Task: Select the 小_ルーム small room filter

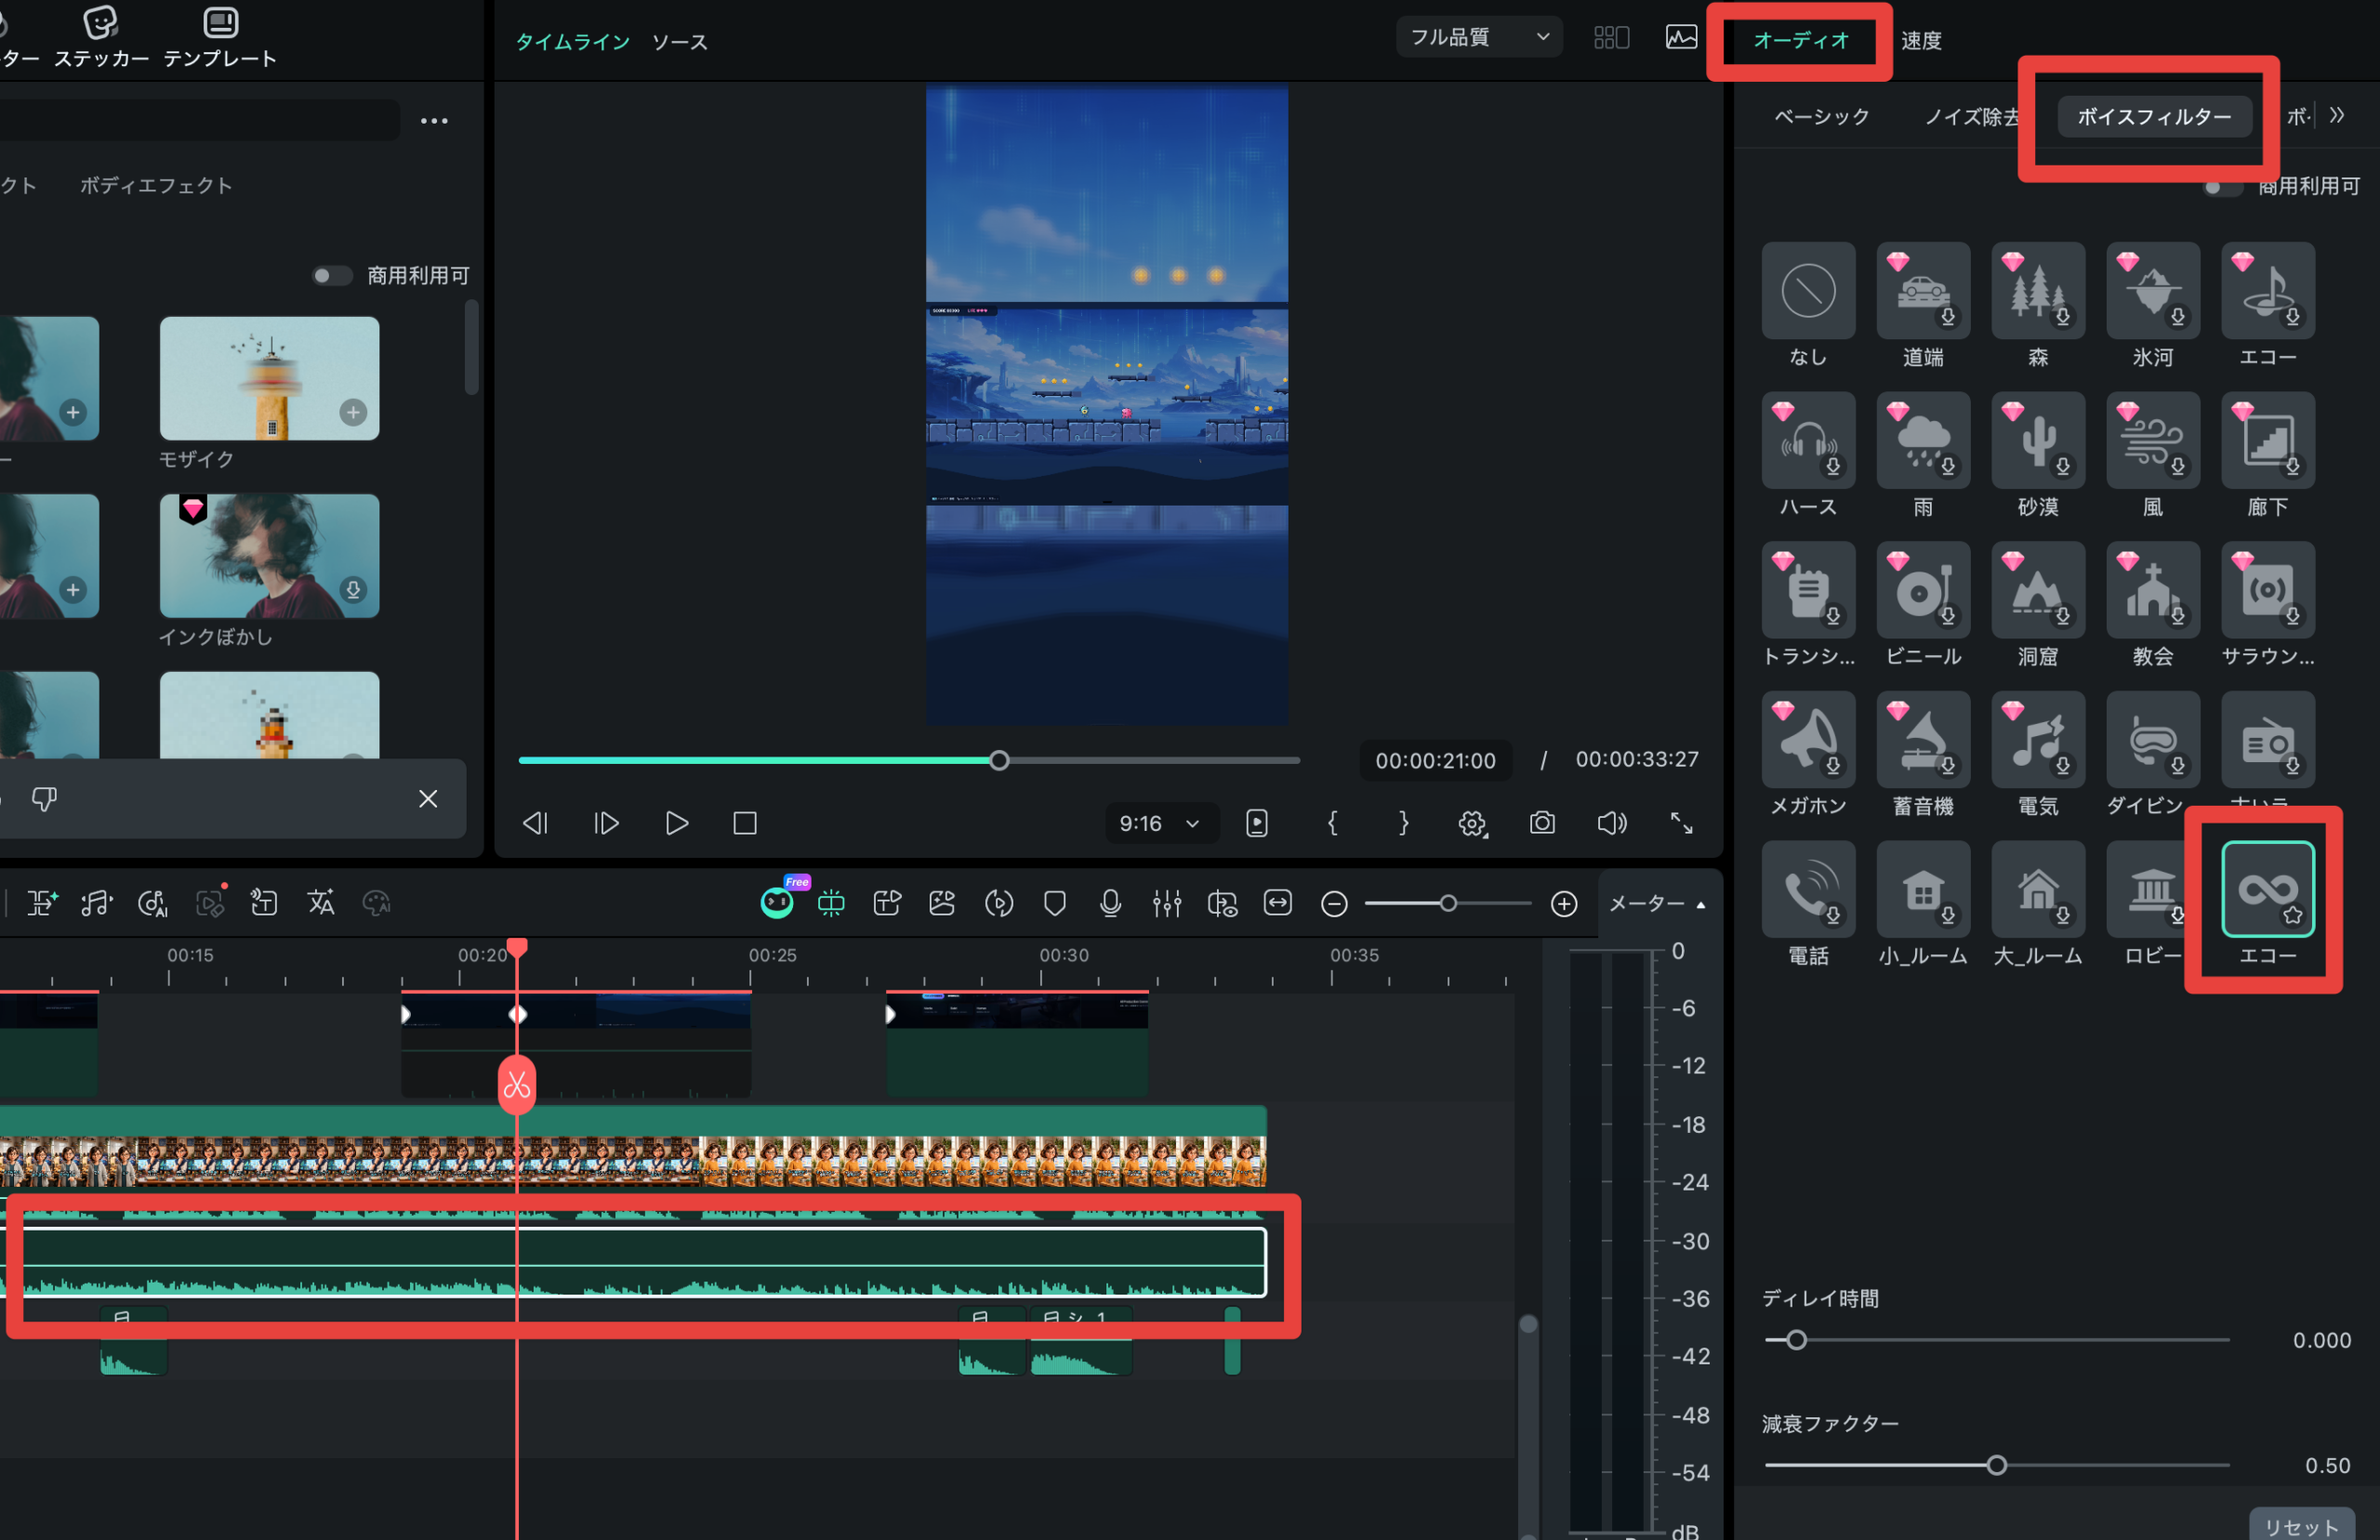Action: click(1922, 888)
